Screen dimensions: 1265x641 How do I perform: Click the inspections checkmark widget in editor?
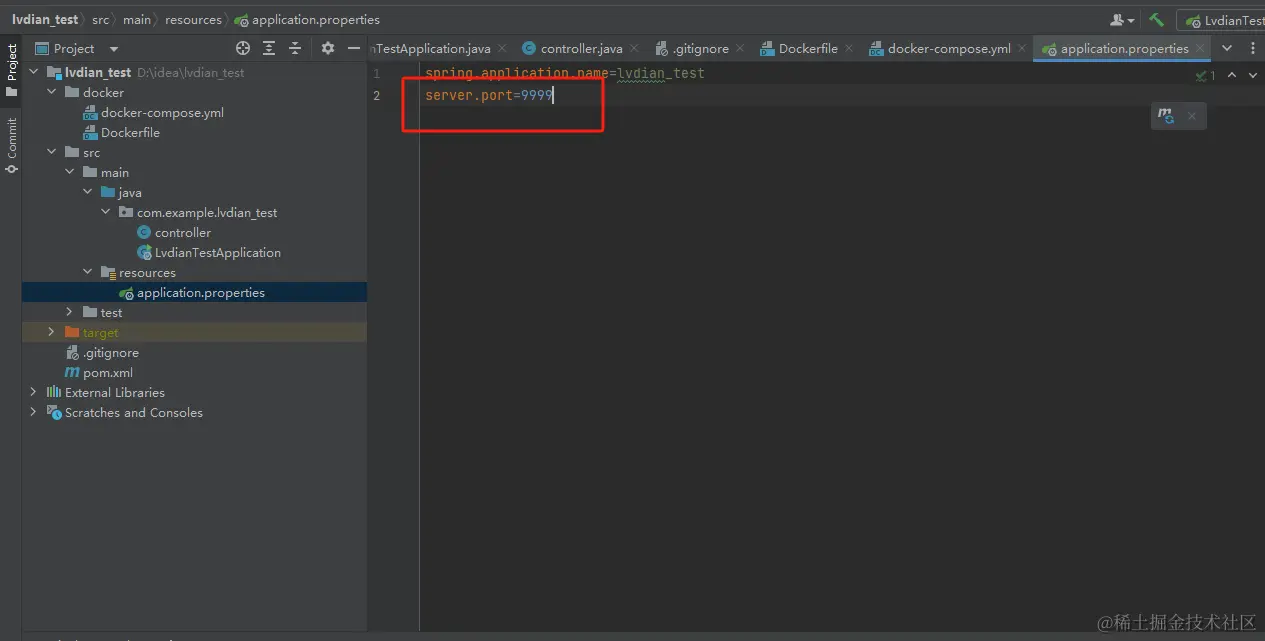(1206, 75)
